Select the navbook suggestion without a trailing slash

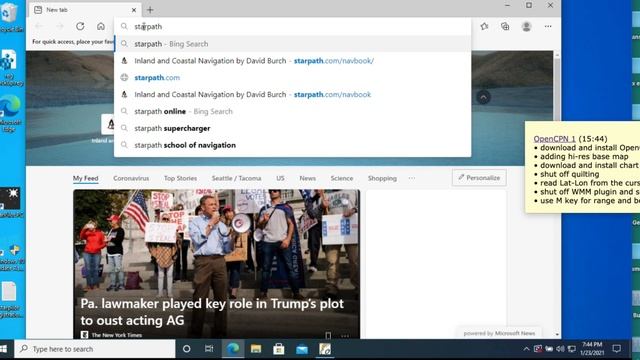pyautogui.click(x=292, y=94)
